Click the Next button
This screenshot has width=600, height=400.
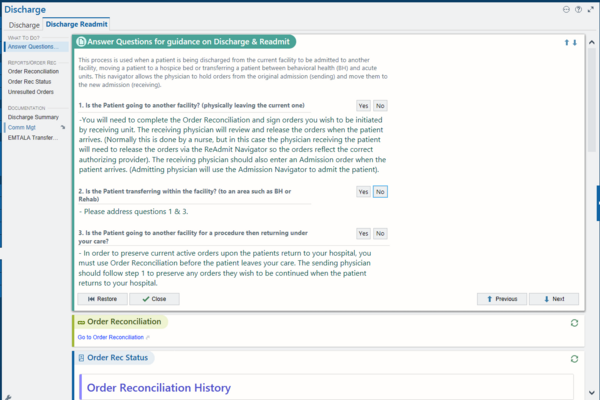[x=553, y=299]
